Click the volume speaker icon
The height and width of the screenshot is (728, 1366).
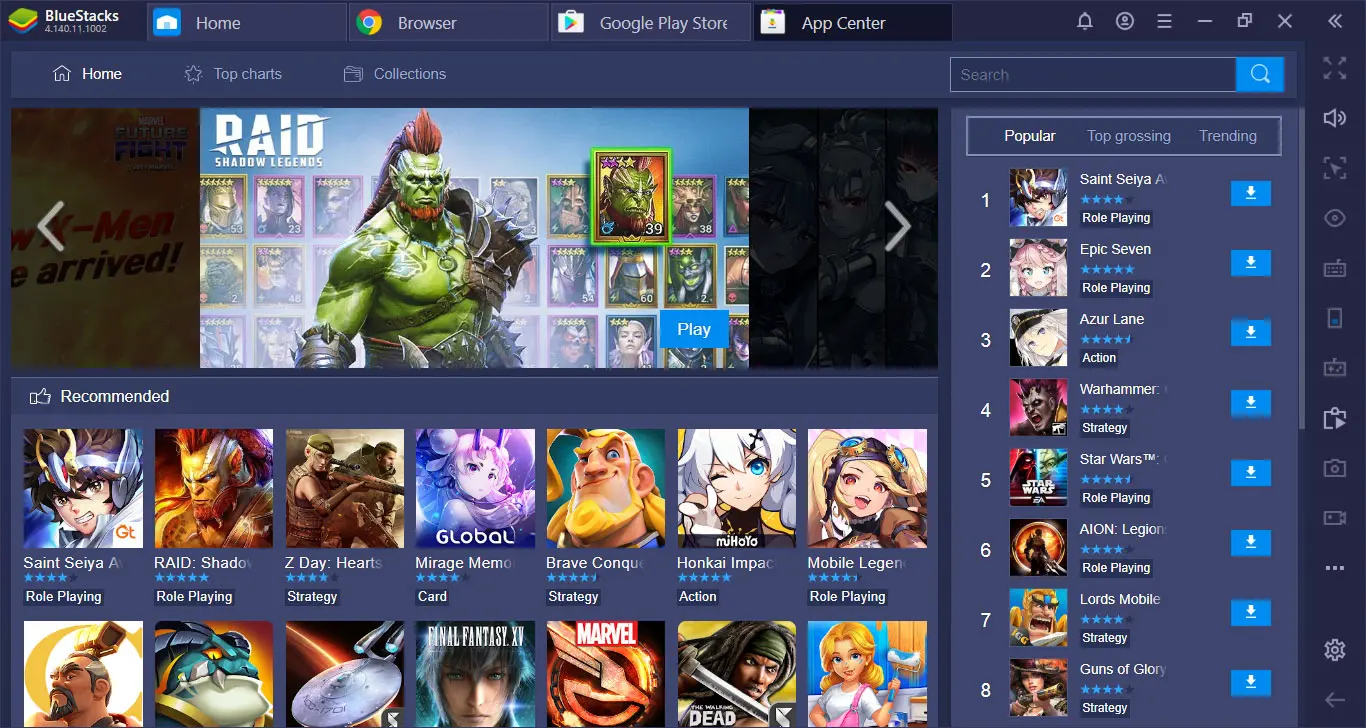point(1334,118)
